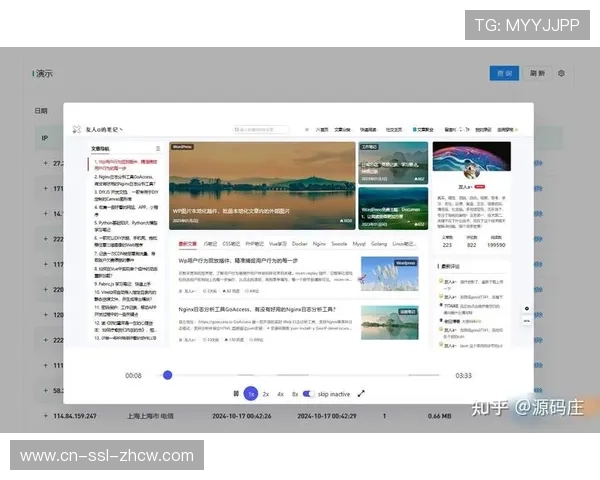Click the blue 查询 button
600x480 pixels.
point(504,73)
